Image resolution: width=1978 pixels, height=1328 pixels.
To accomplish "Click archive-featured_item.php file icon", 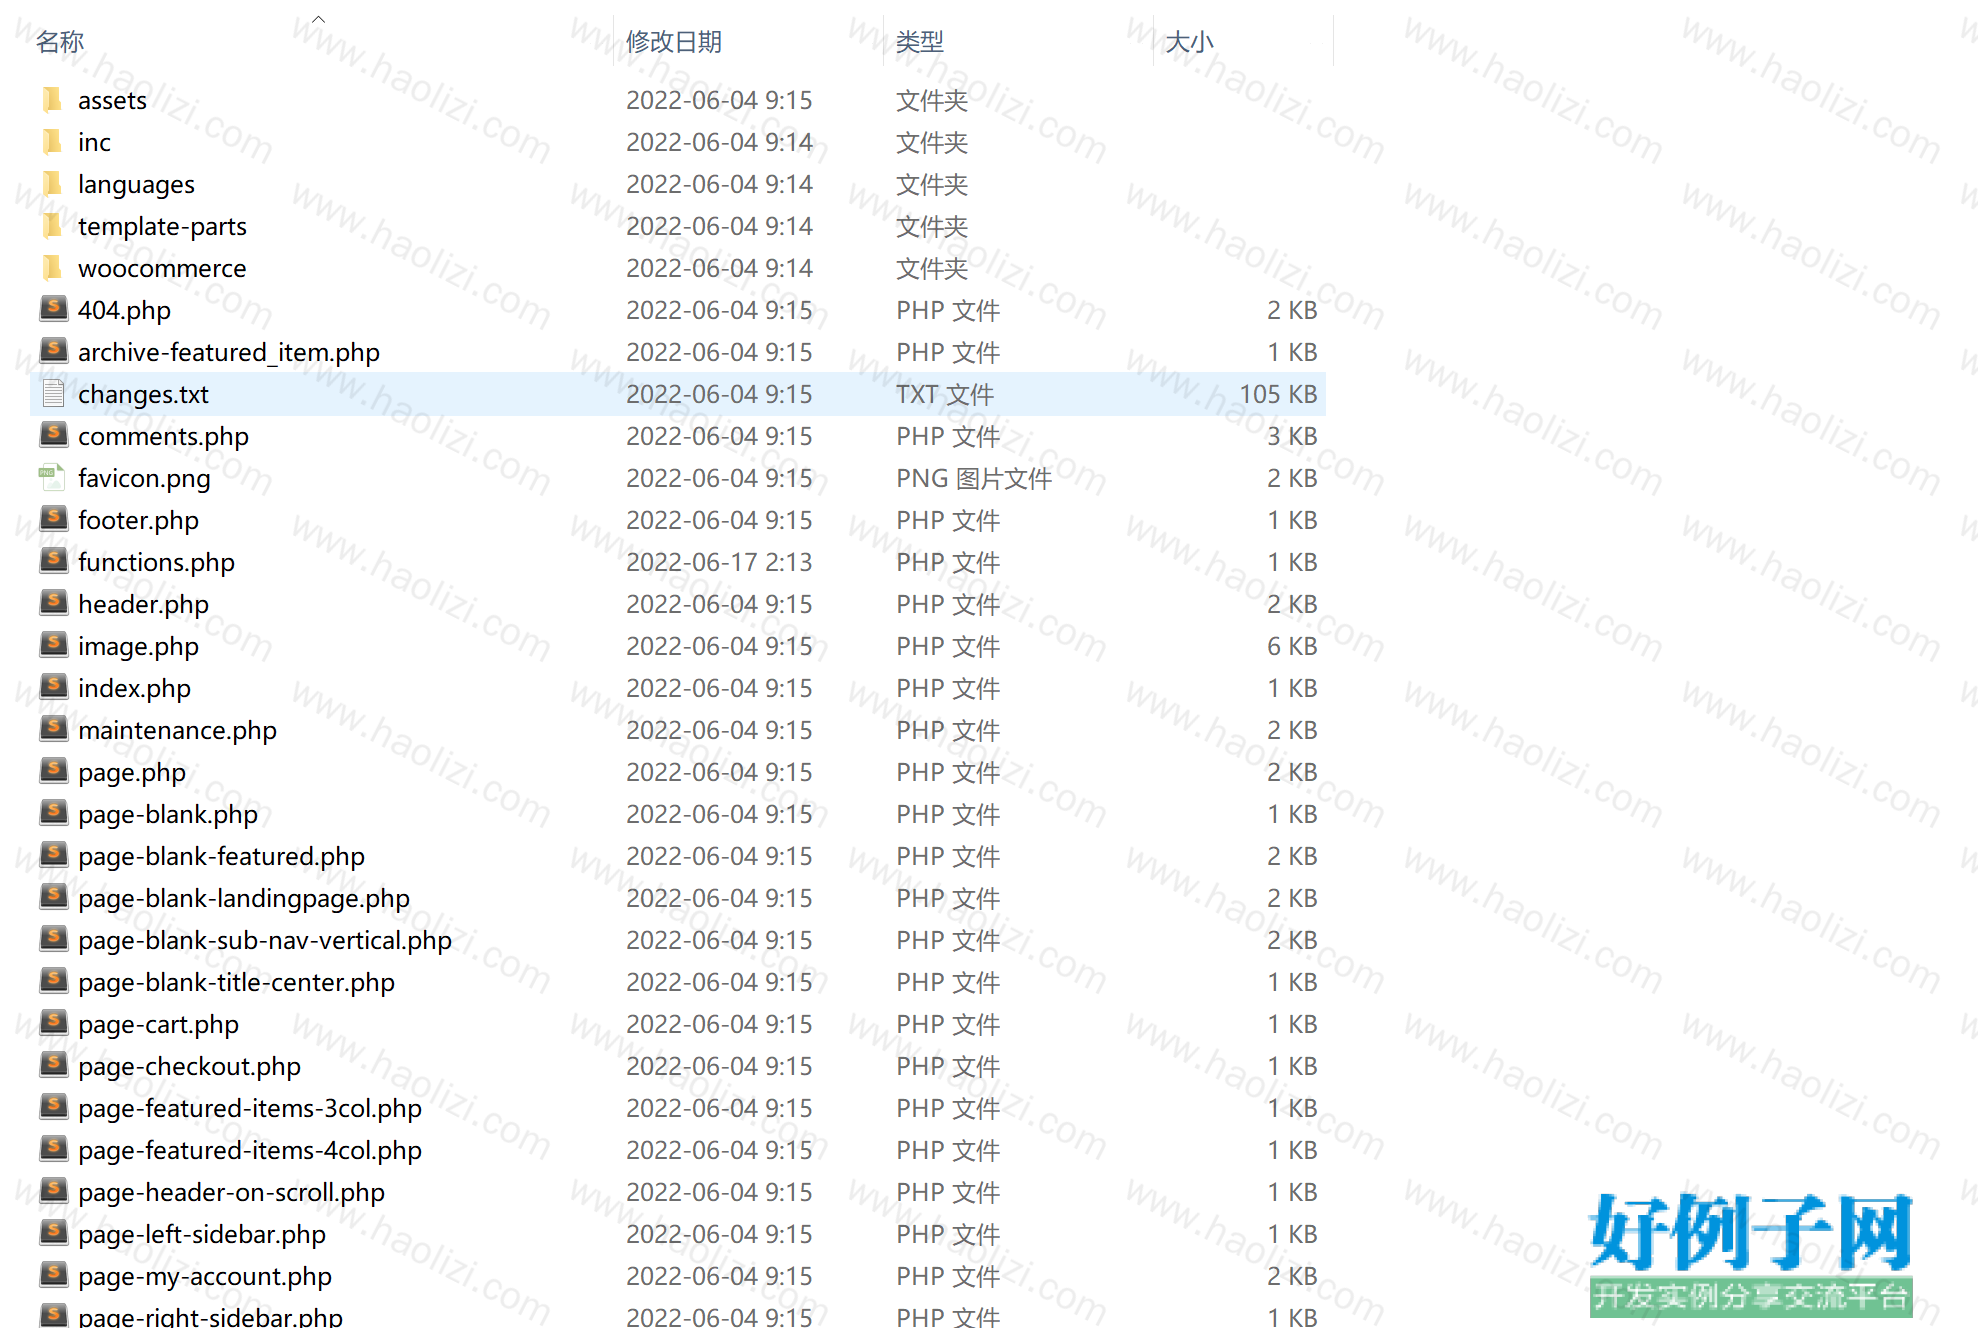I will [x=53, y=351].
